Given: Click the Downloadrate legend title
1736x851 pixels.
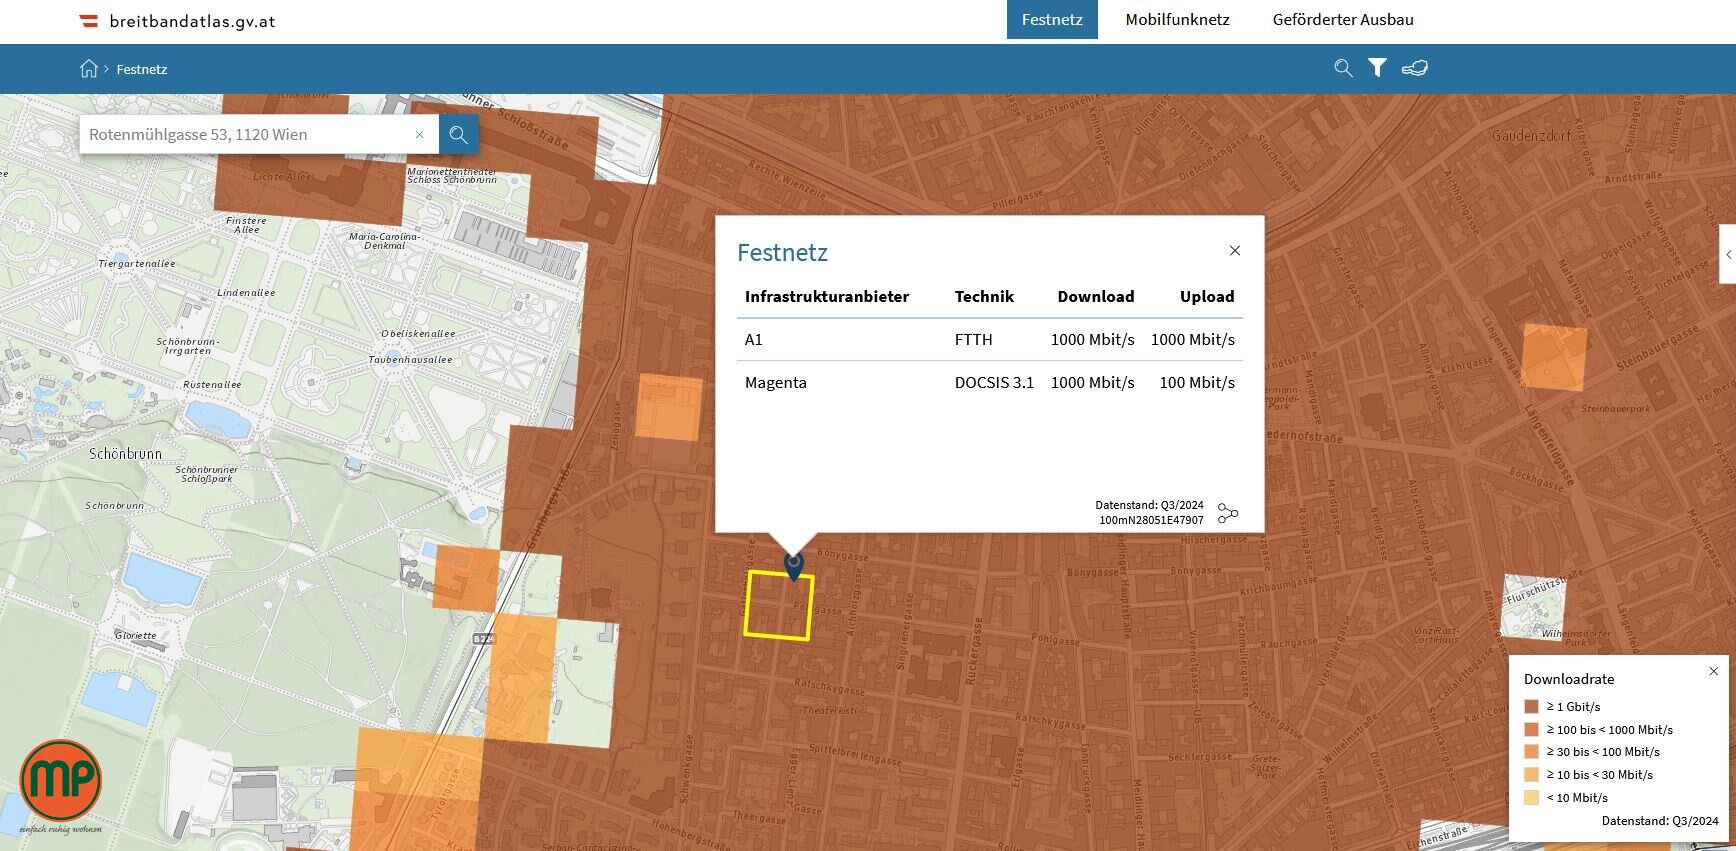Looking at the screenshot, I should (1569, 679).
